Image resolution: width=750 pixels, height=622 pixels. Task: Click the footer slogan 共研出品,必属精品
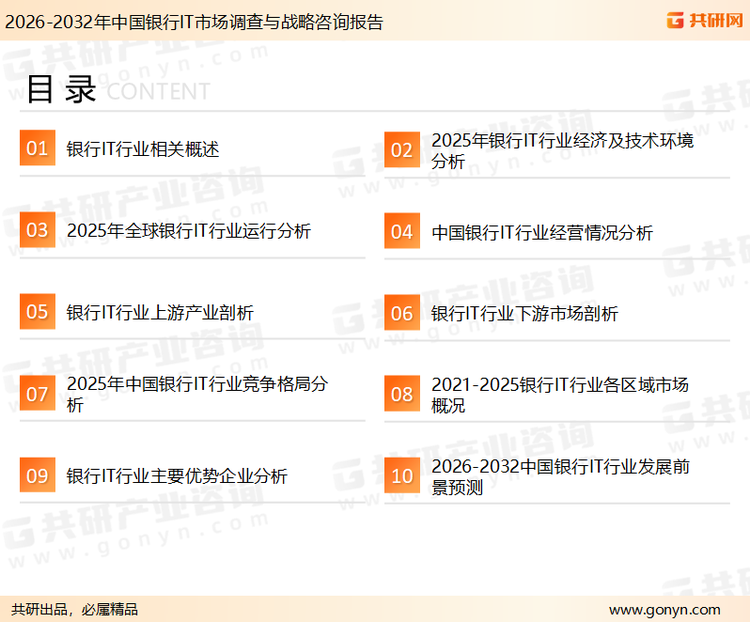75,609
